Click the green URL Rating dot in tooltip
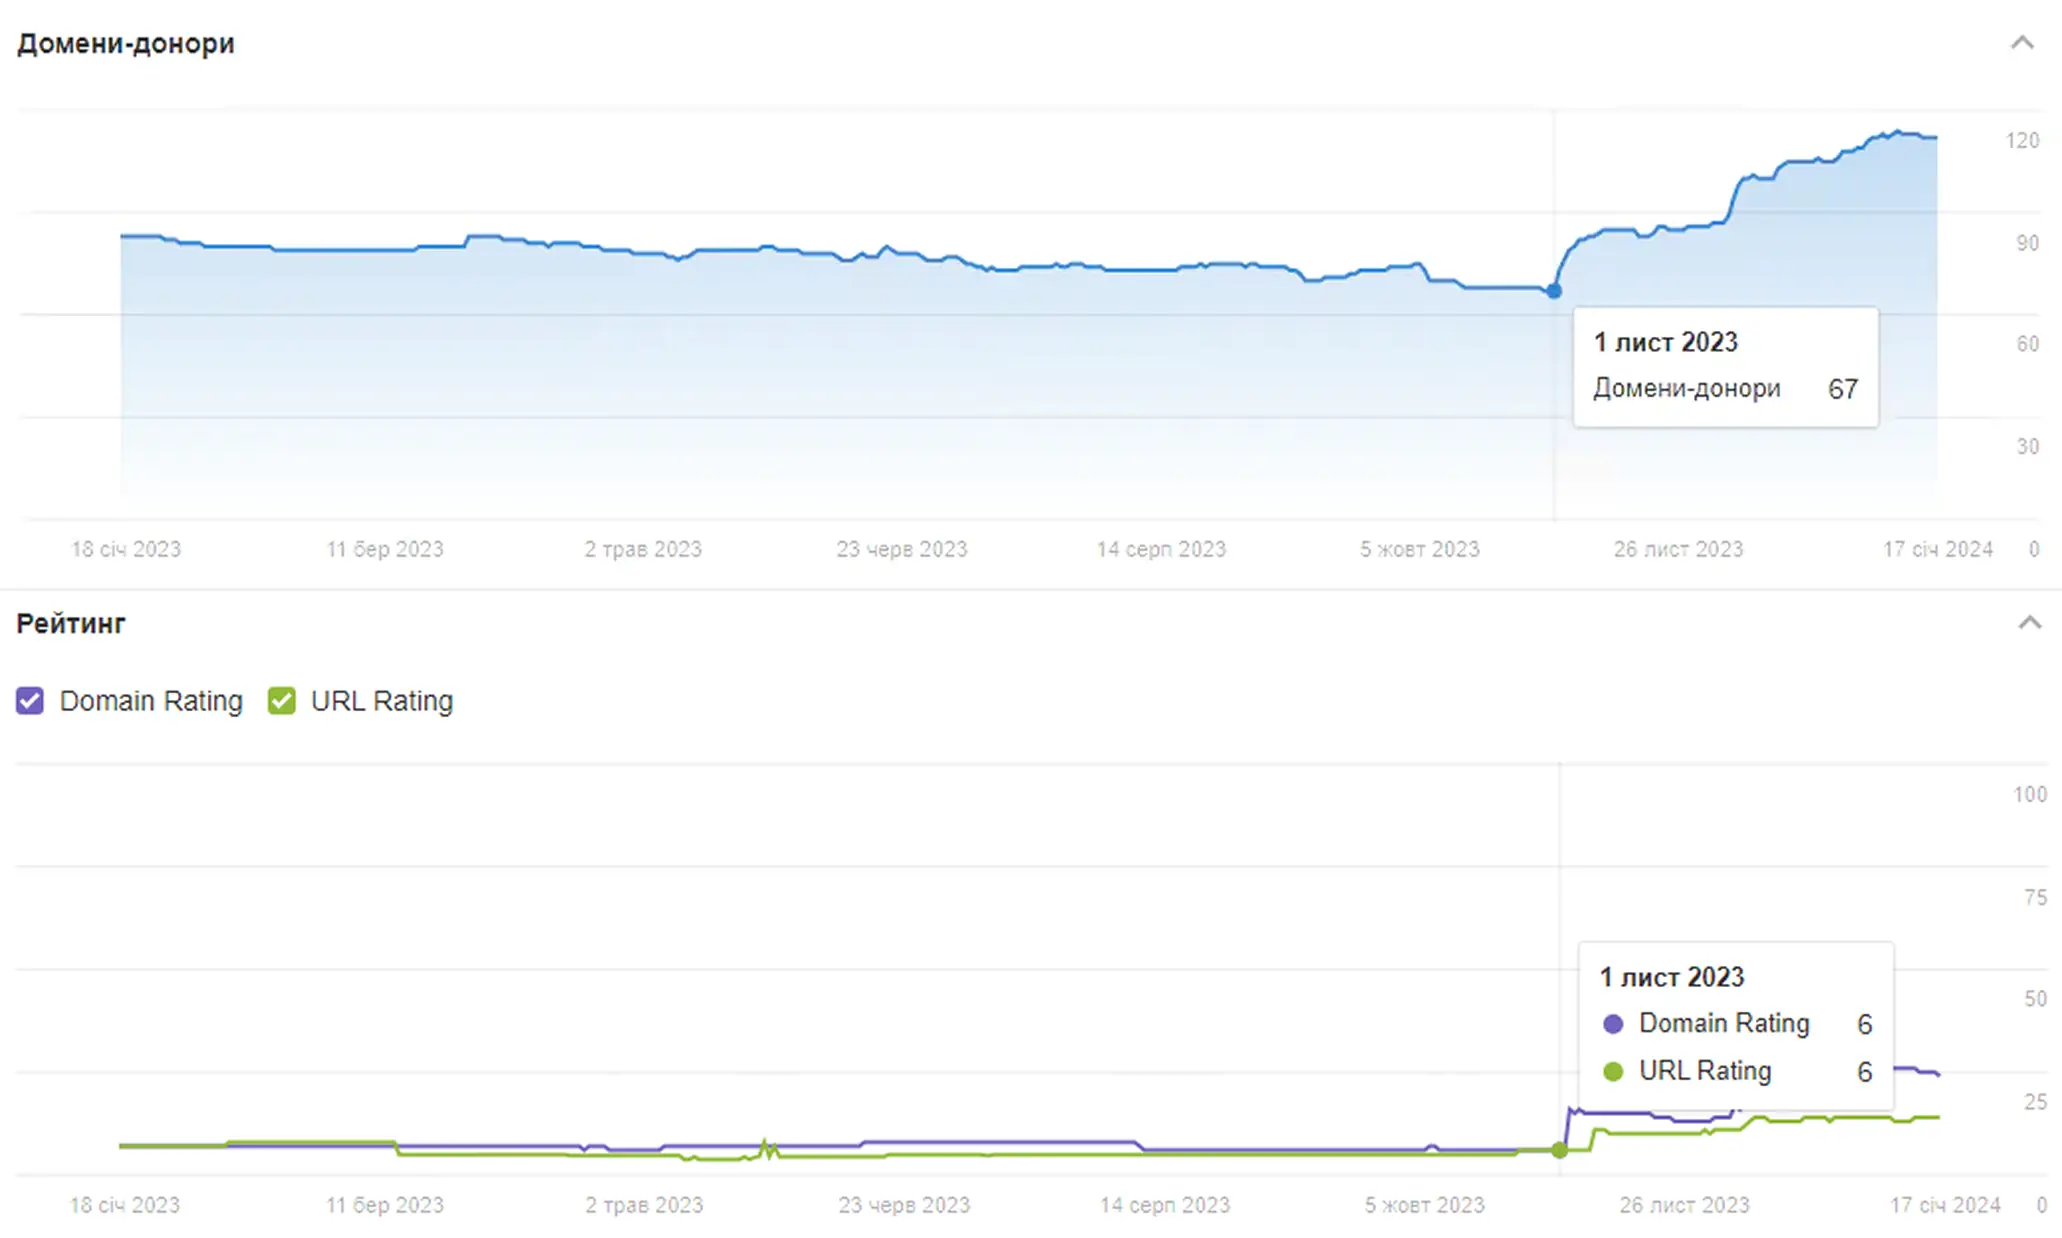This screenshot has height=1238, width=2062. pyautogui.click(x=1612, y=1072)
